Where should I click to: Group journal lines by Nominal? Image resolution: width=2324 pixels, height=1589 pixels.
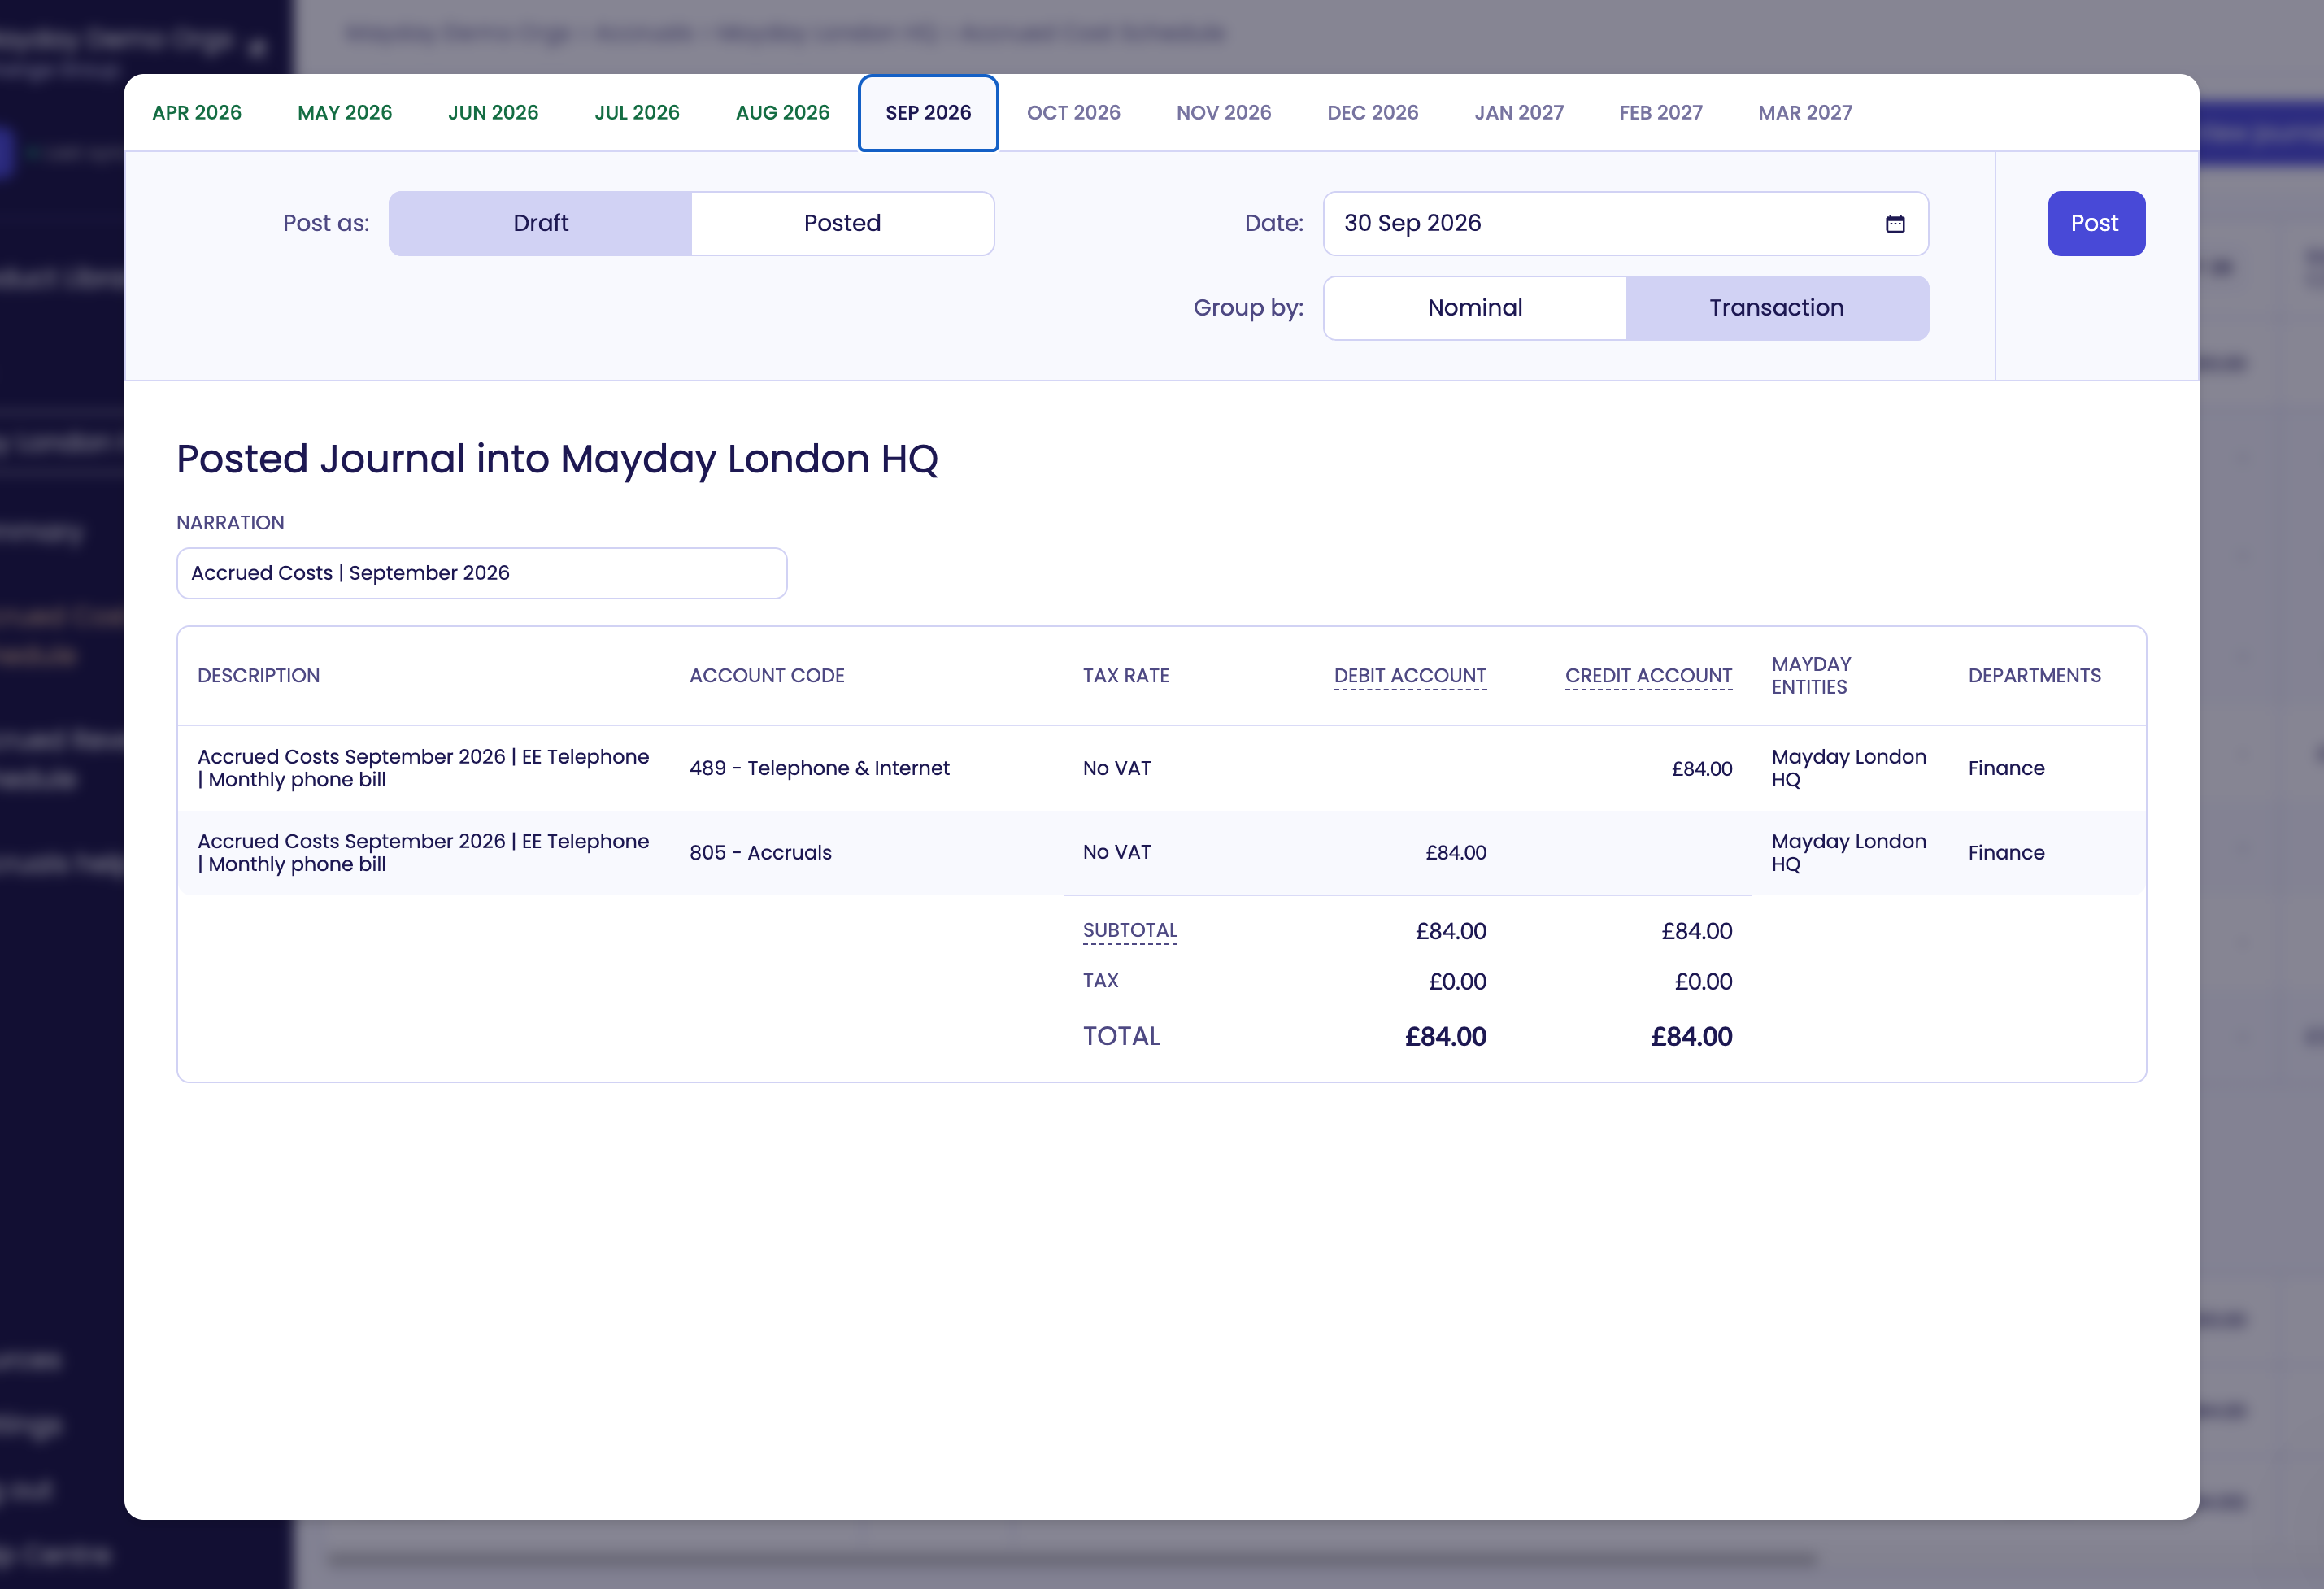1475,308
